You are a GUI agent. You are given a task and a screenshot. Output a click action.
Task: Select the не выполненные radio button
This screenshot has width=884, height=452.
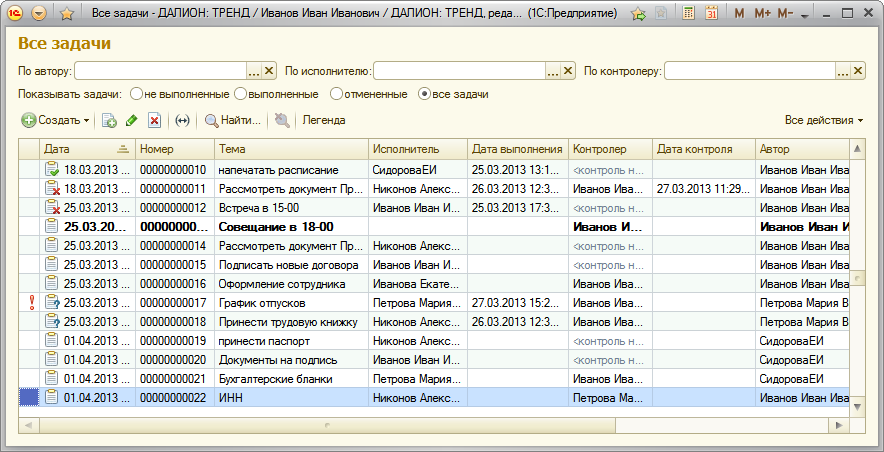pyautogui.click(x=136, y=94)
